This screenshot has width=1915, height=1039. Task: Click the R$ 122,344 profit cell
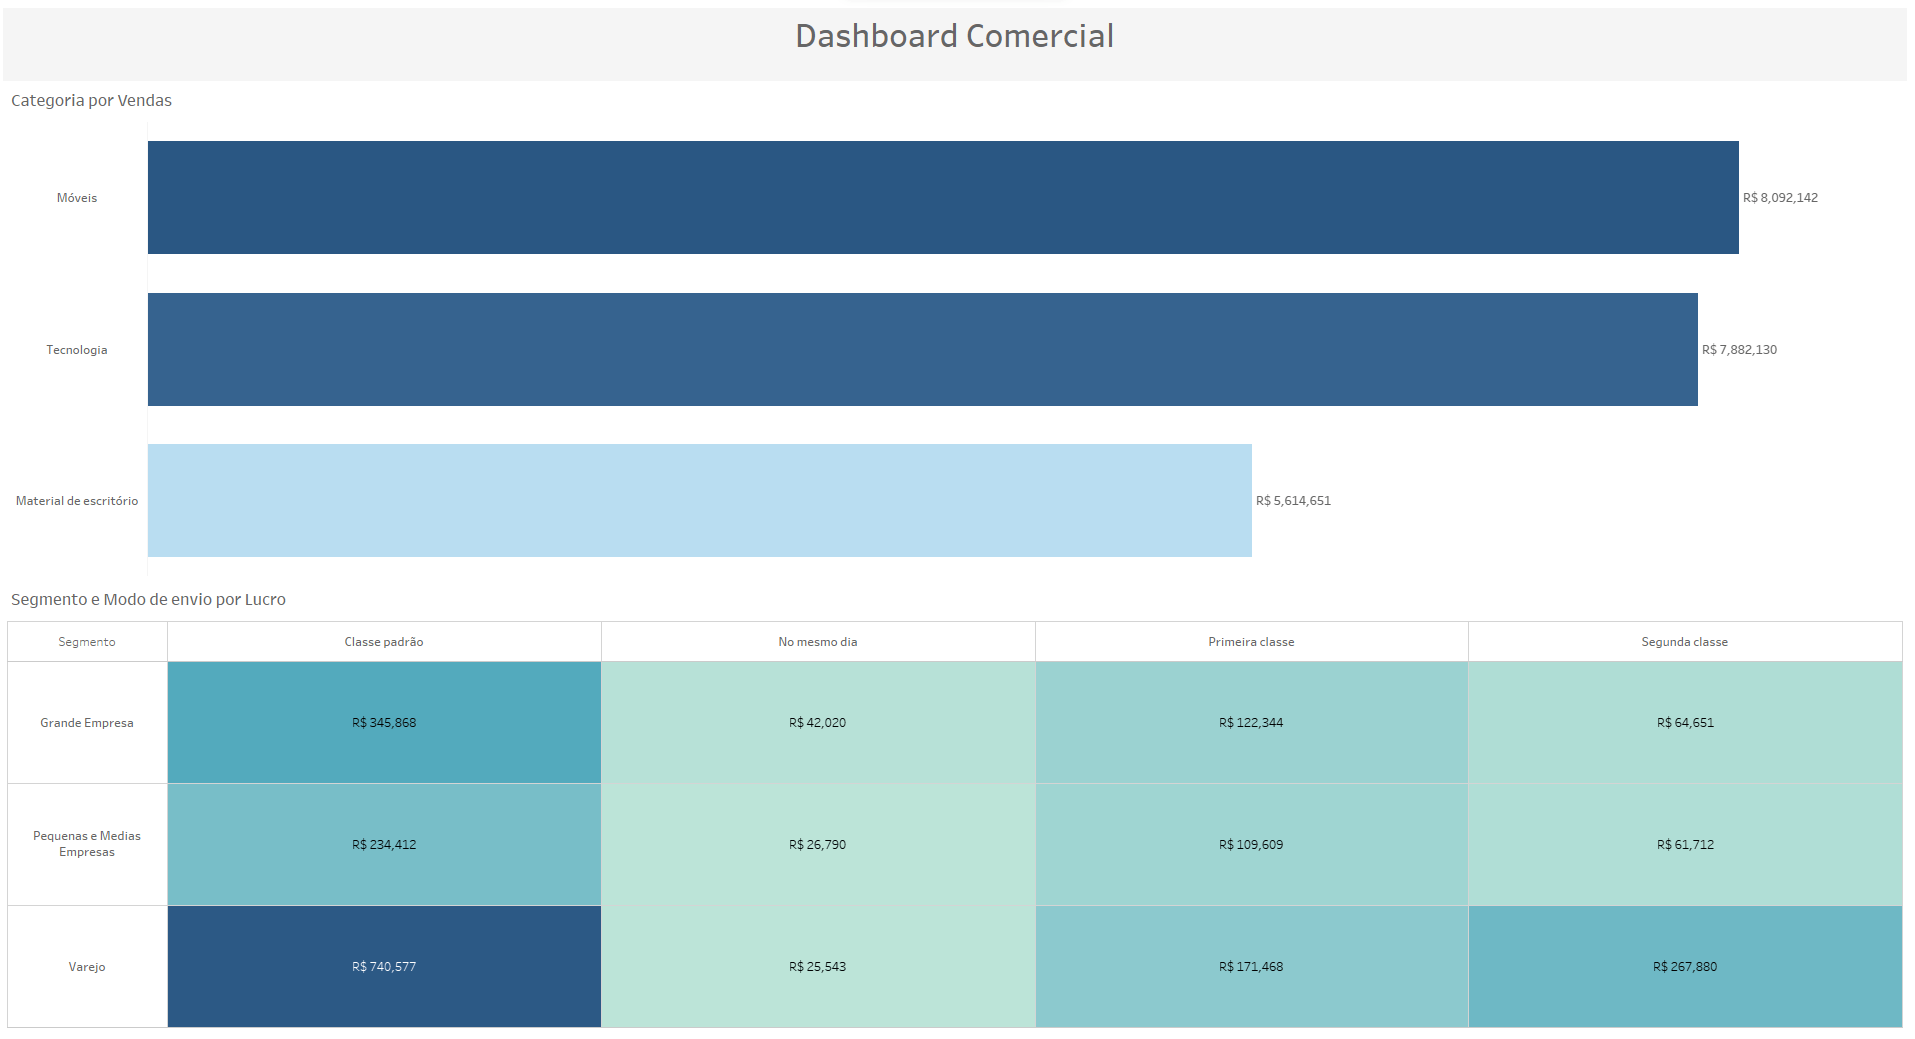click(1251, 723)
